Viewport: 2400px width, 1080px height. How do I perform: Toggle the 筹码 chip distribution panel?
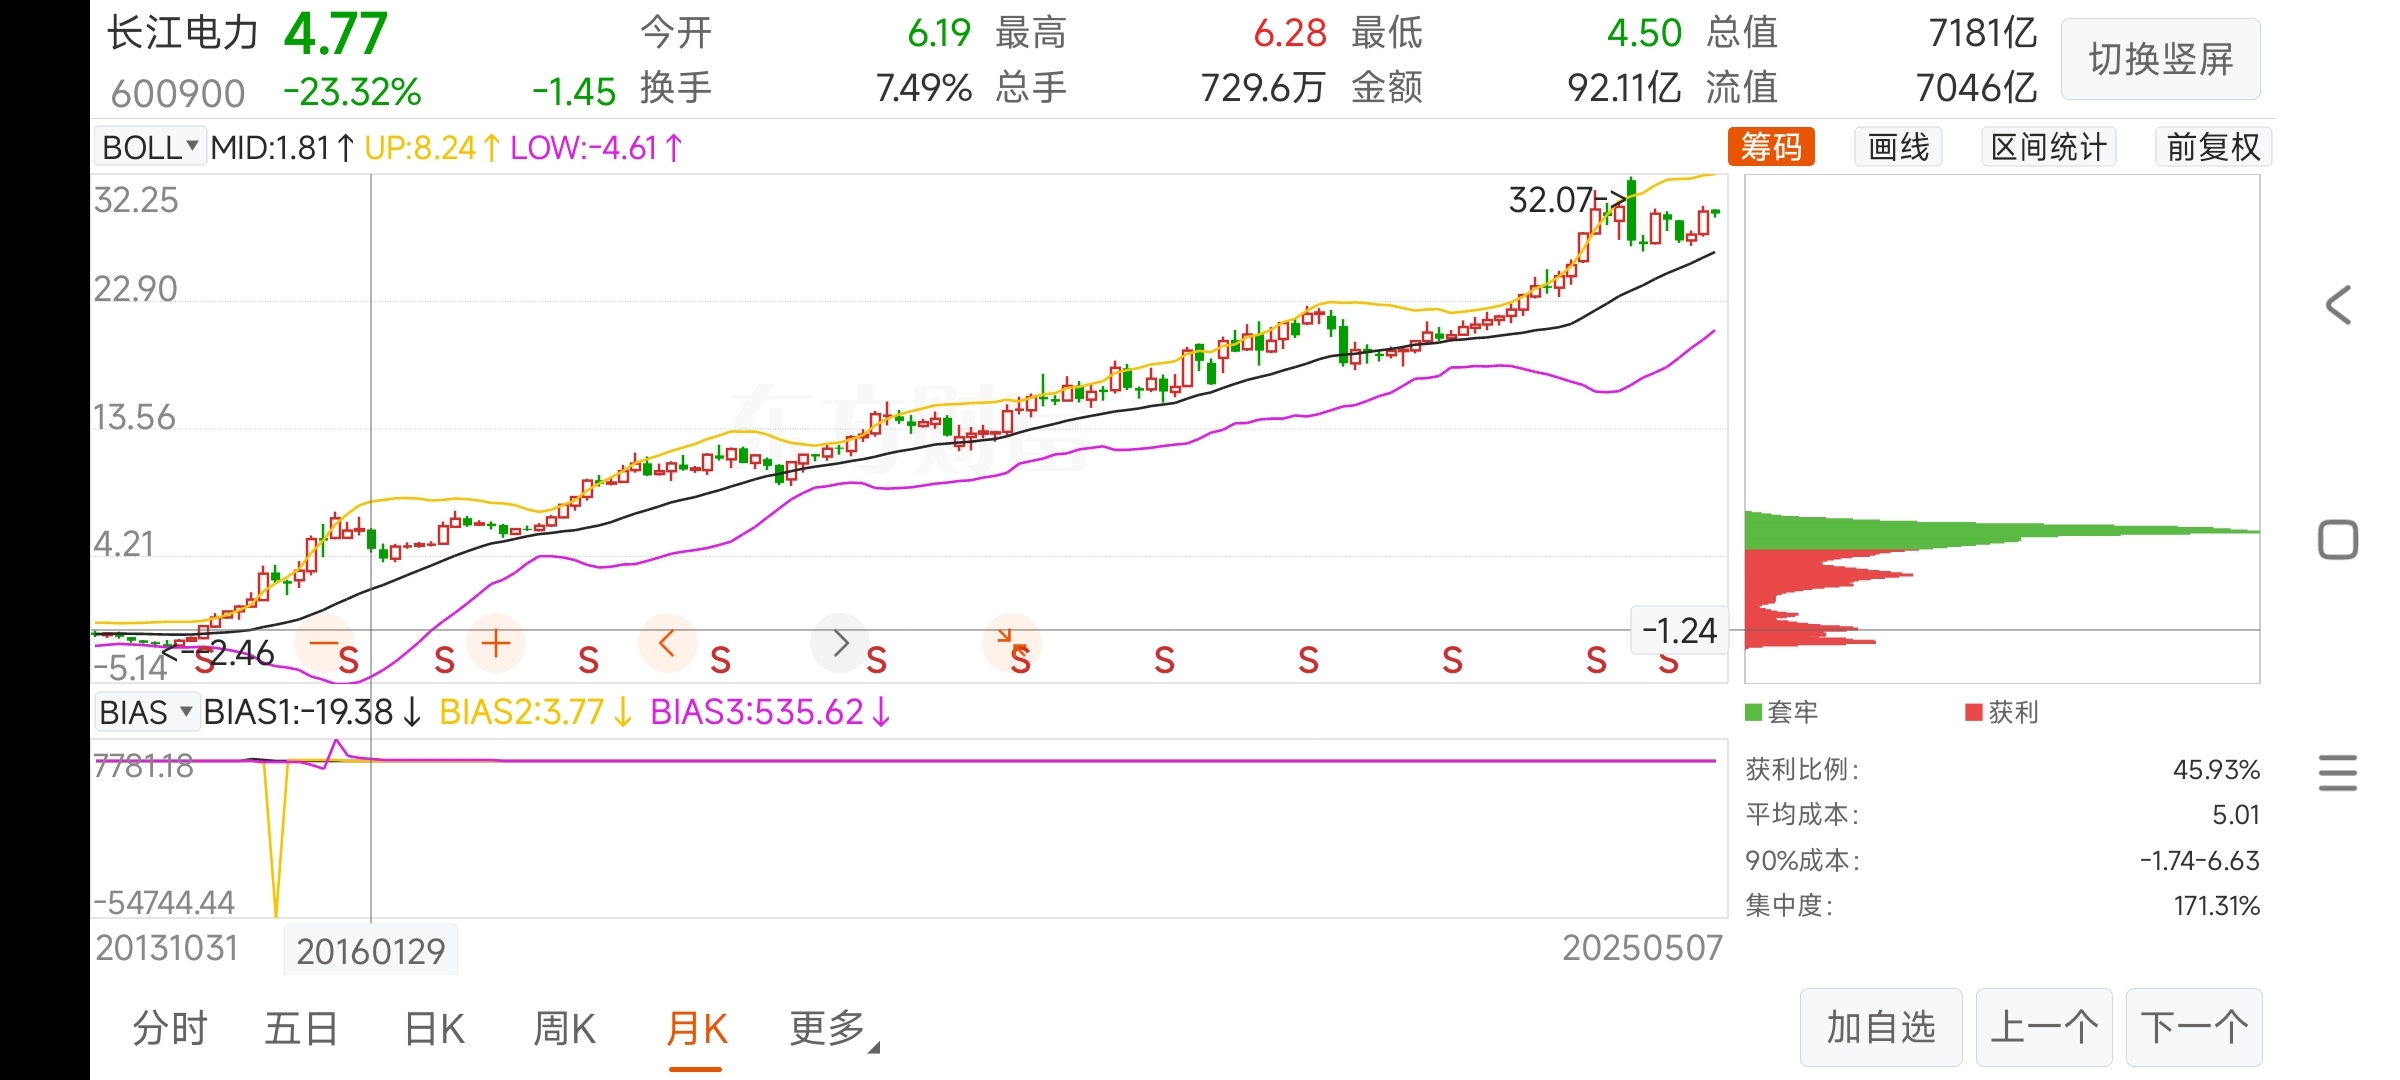click(1771, 147)
